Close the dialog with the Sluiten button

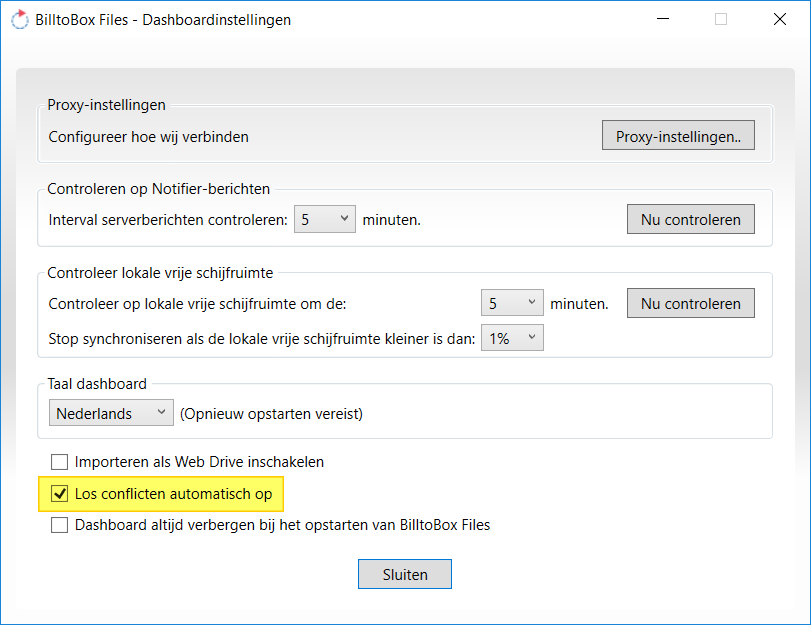tap(405, 574)
